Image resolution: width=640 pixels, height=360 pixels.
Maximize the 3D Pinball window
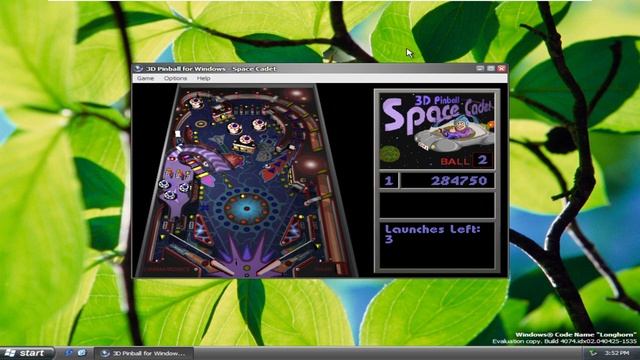[x=491, y=68]
